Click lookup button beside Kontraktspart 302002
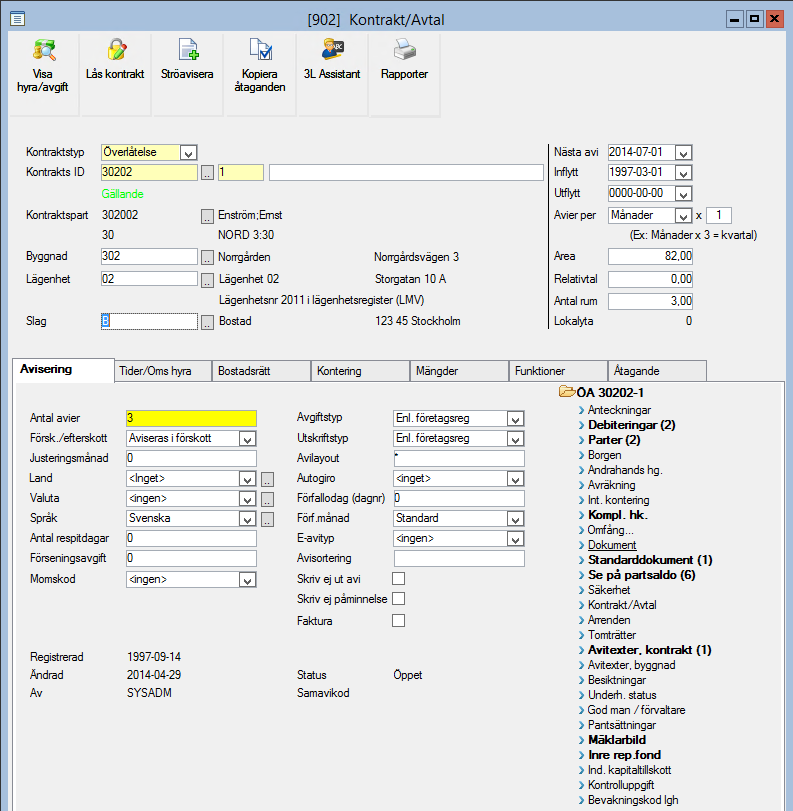Screen dimensions: 793x811 pos(207,216)
